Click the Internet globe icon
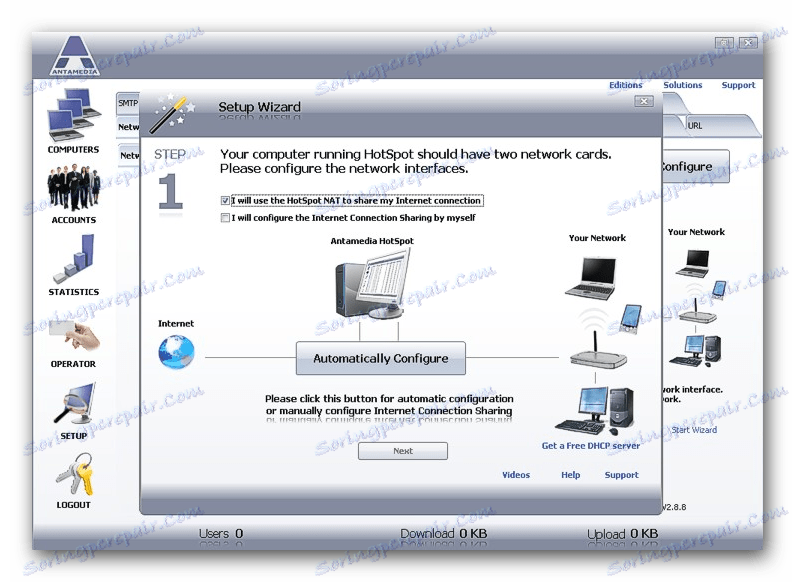The width and height of the screenshot is (795, 582). coord(176,352)
